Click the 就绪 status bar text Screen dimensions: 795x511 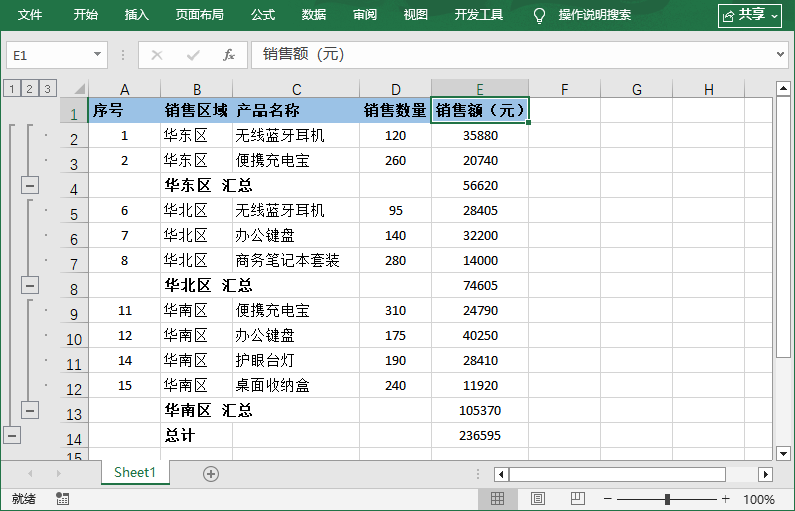(x=24, y=499)
